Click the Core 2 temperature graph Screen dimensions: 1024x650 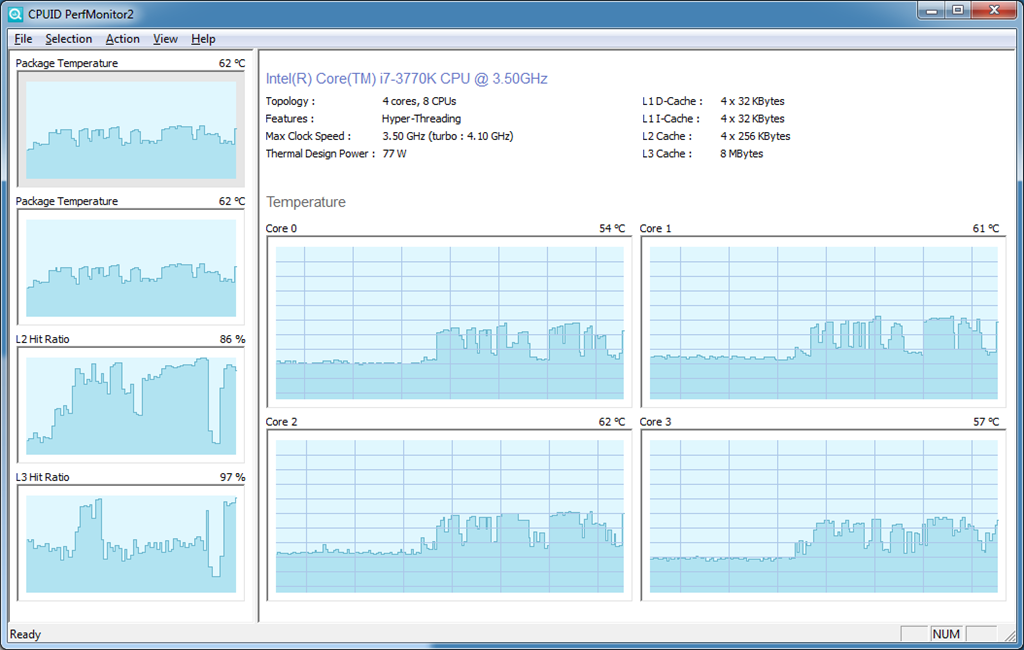(449, 515)
